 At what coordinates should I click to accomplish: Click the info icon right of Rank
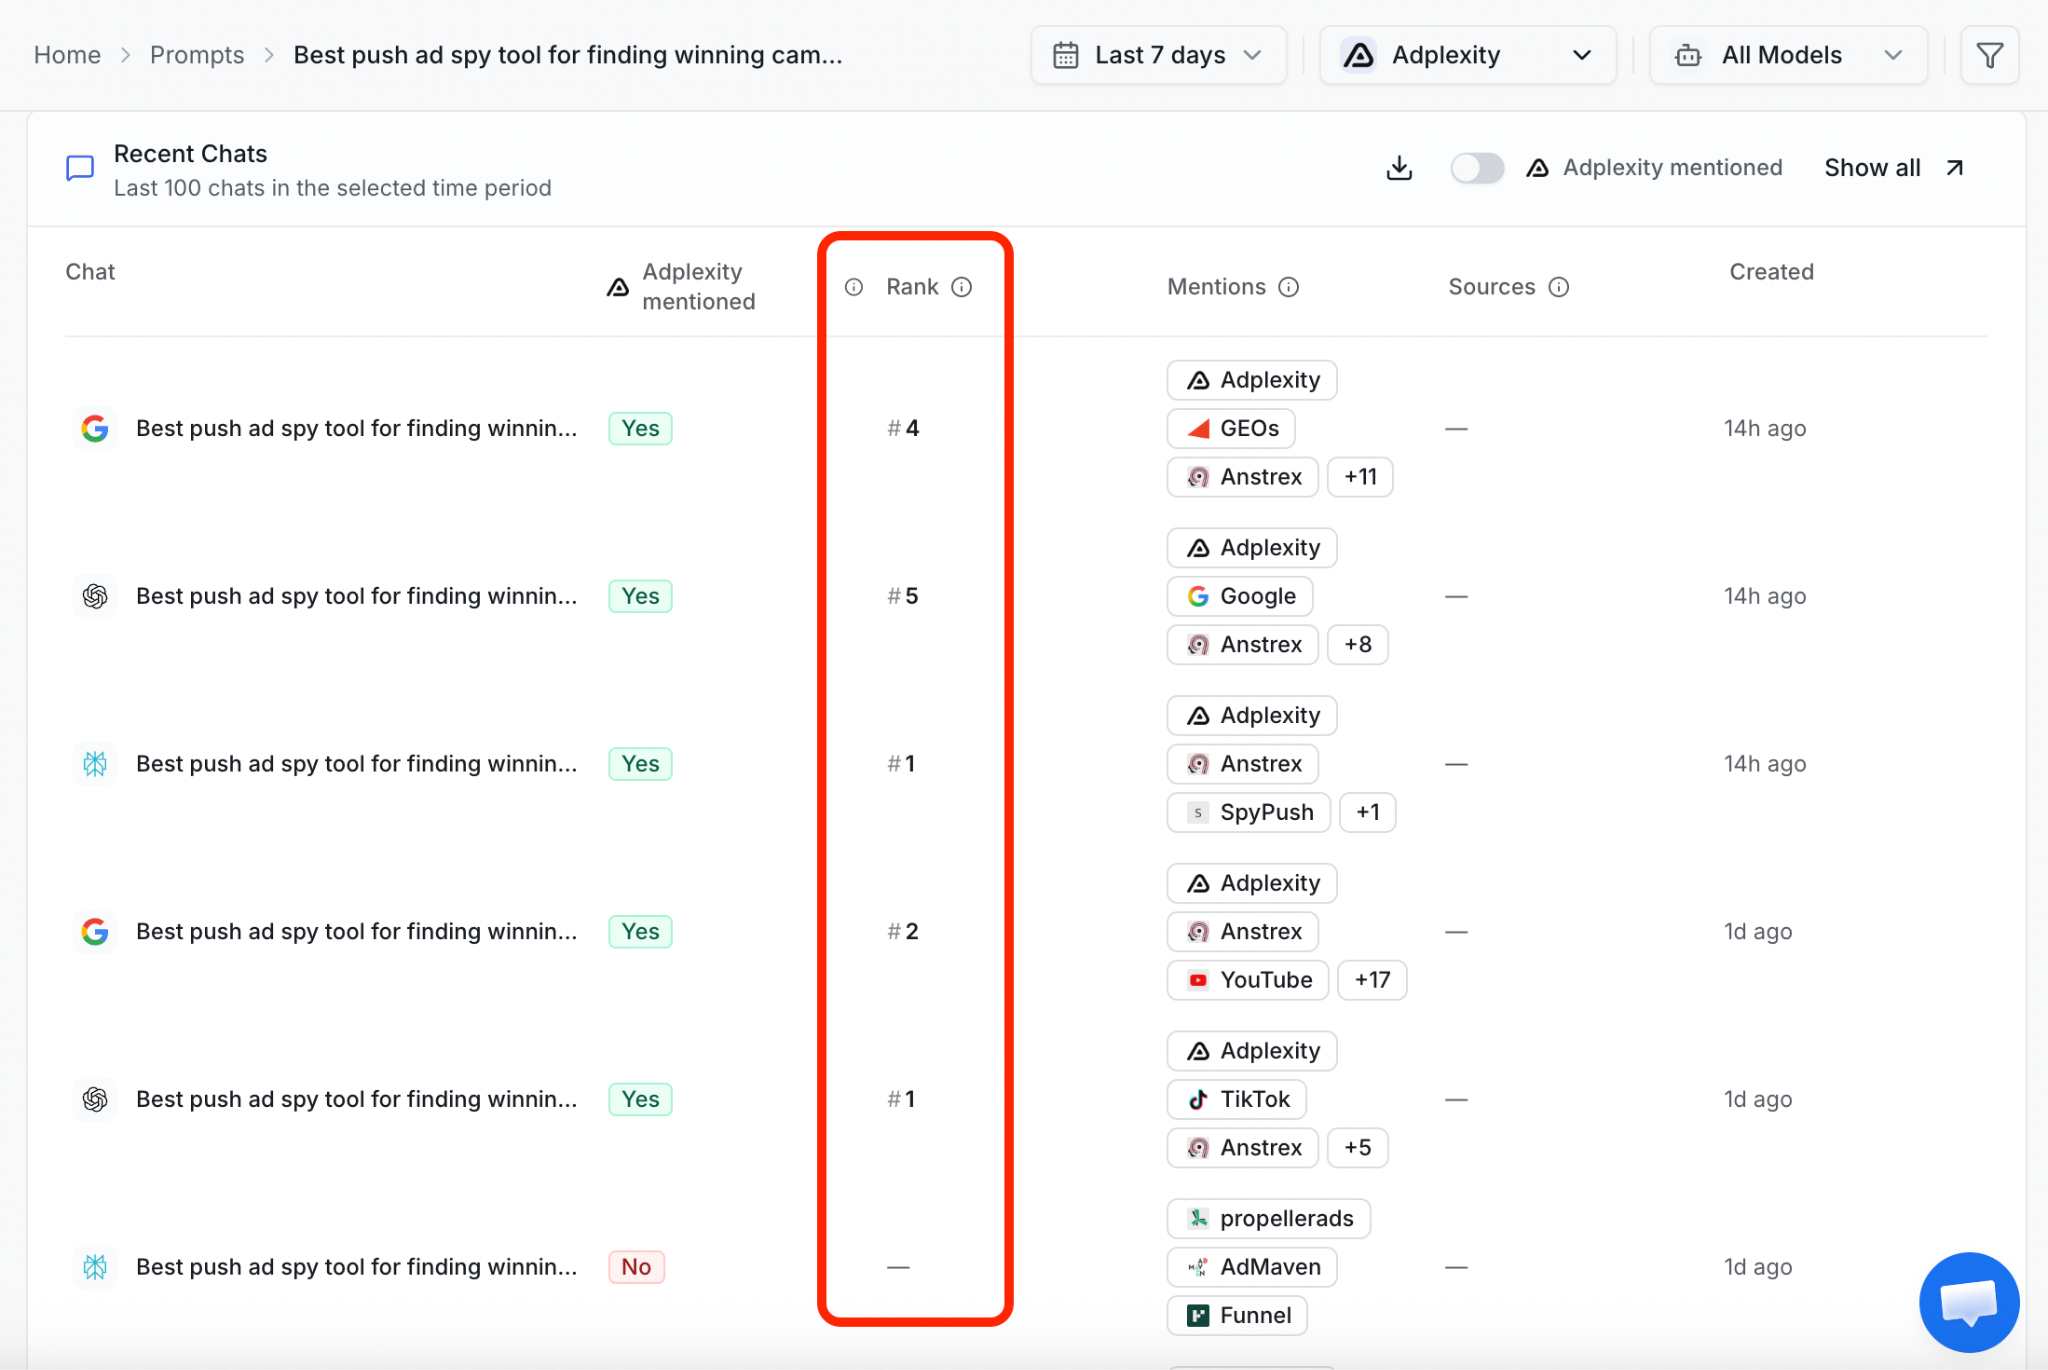961,287
